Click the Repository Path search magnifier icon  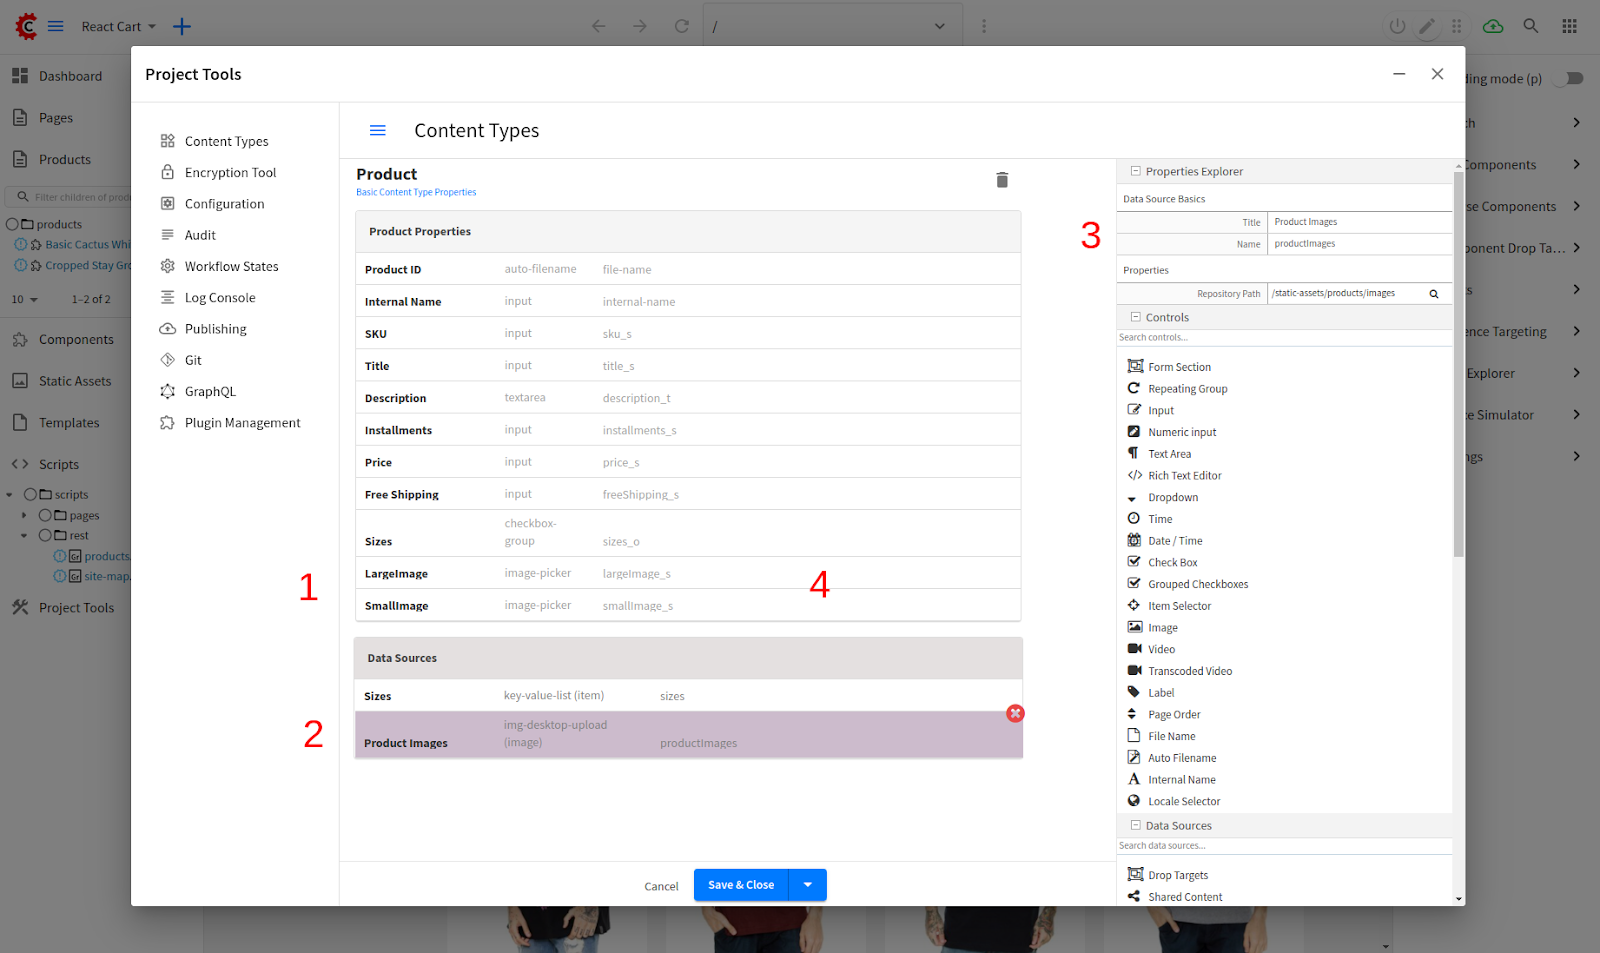1433,294
